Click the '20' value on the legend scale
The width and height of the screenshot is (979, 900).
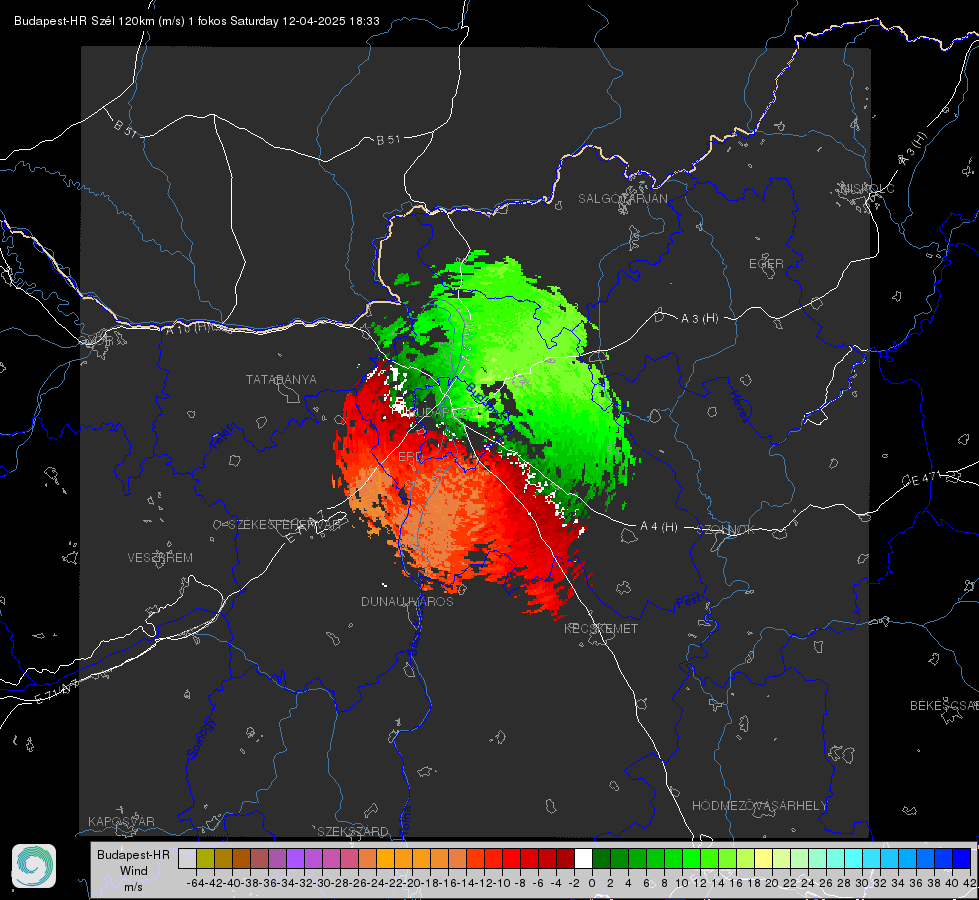(772, 883)
